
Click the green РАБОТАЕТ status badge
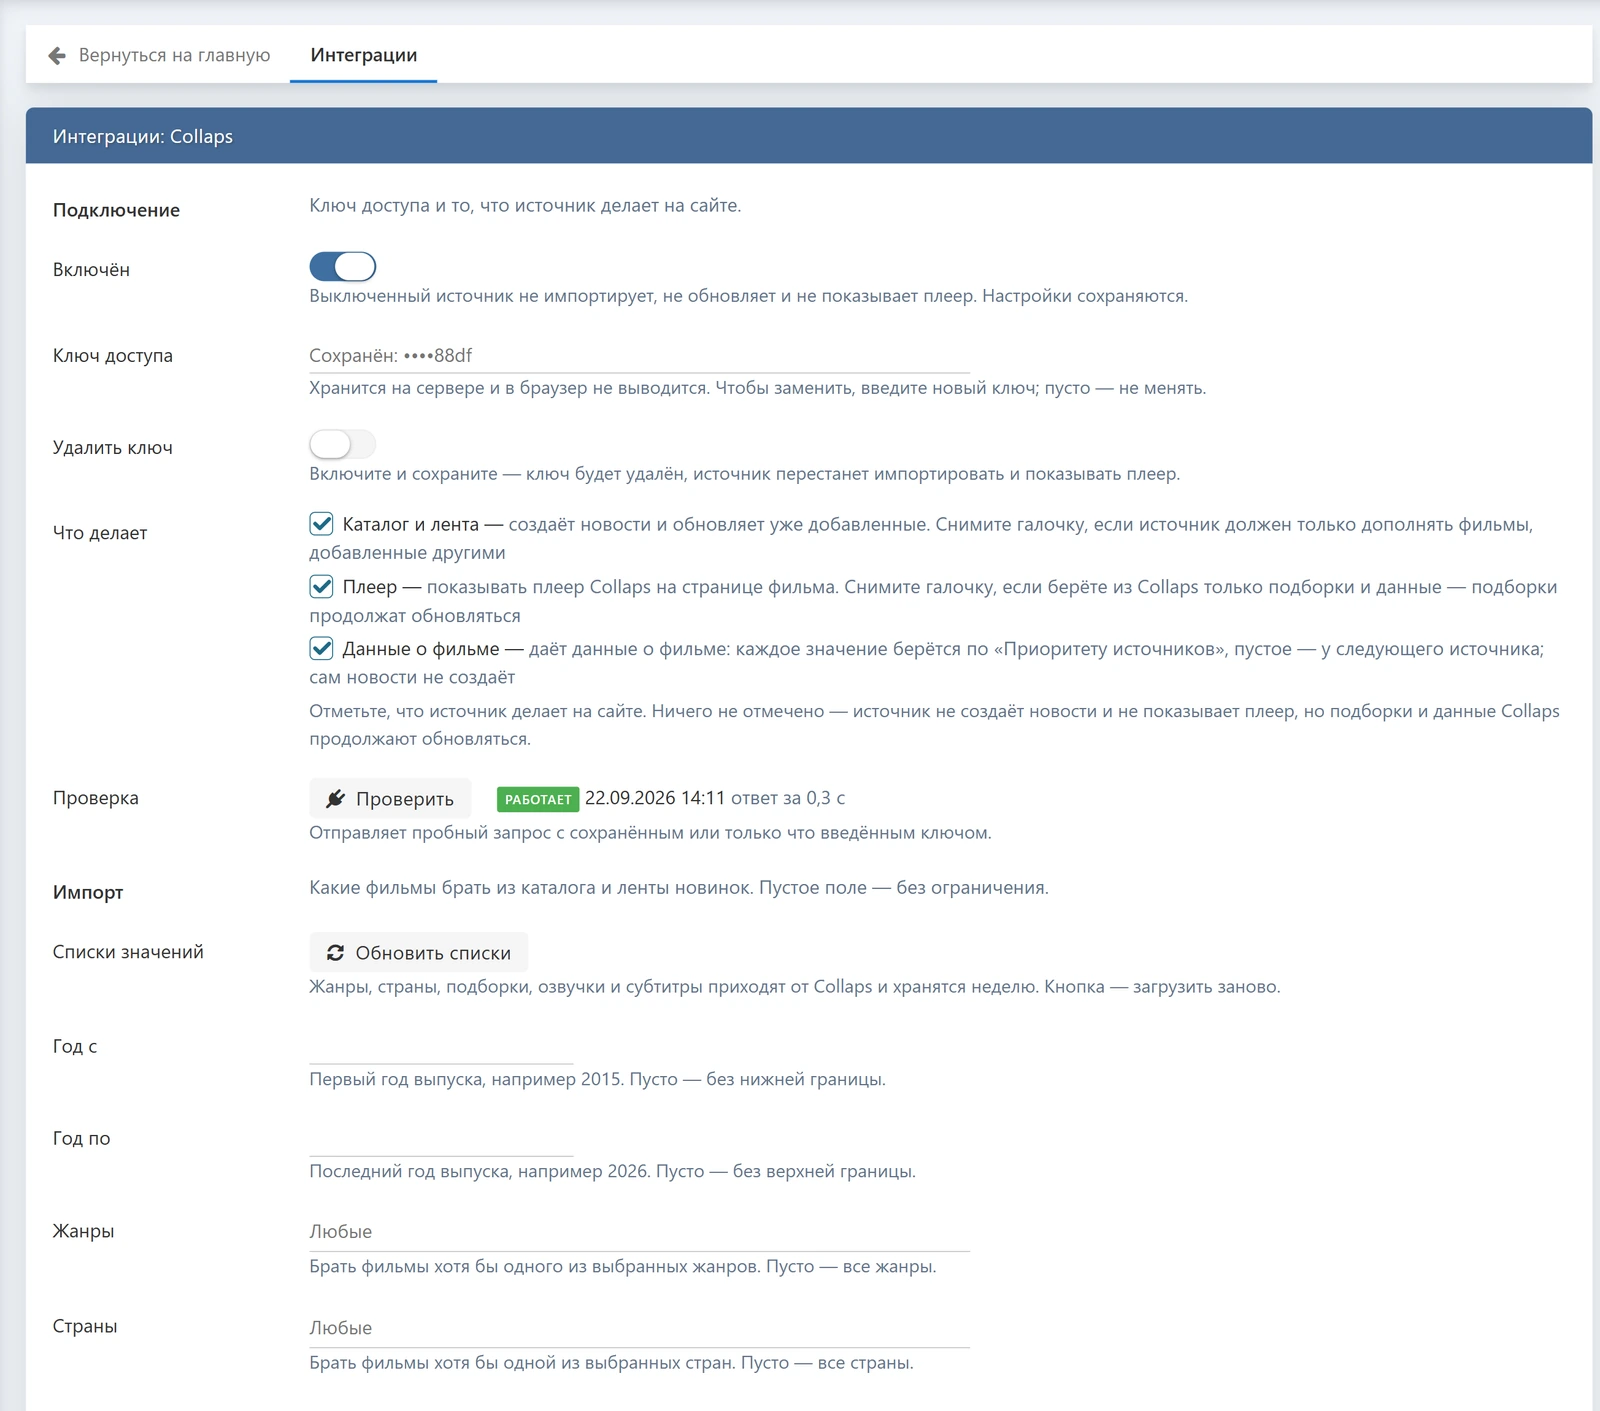538,799
